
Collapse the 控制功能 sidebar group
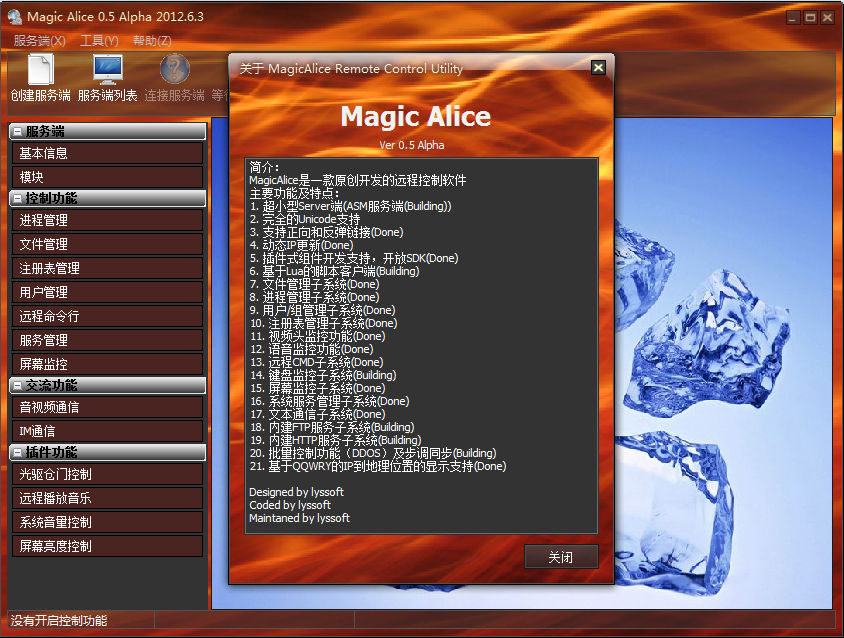(18, 199)
